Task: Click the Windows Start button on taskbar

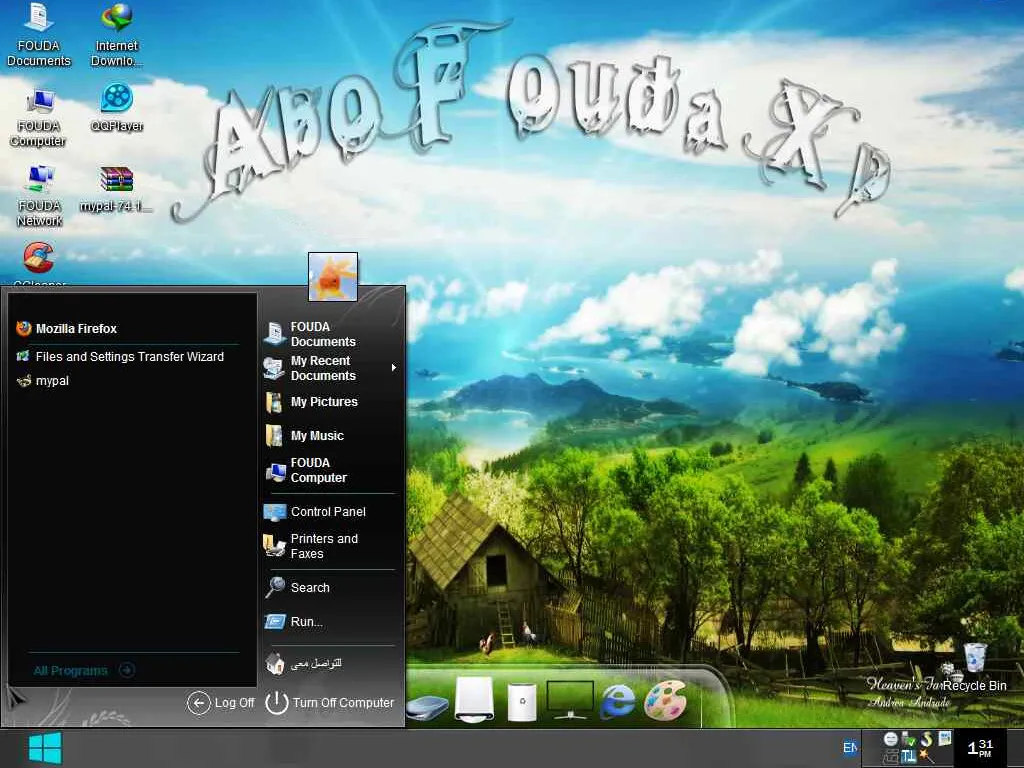Action: [45, 748]
